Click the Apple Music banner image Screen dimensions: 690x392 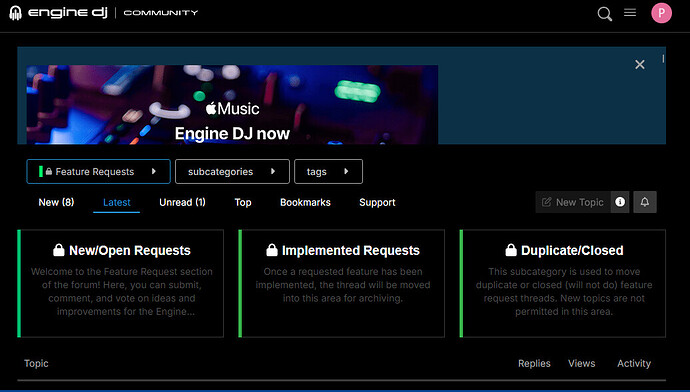232,105
